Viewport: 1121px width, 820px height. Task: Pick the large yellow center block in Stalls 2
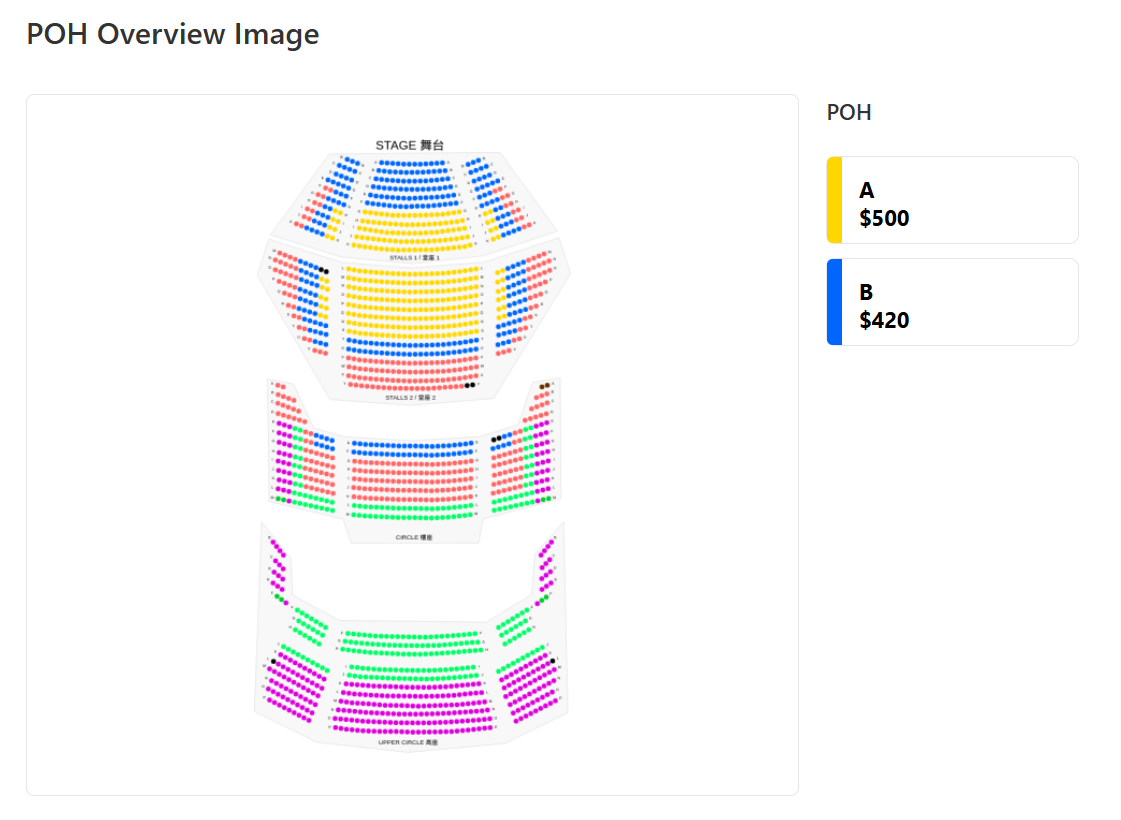point(413,302)
